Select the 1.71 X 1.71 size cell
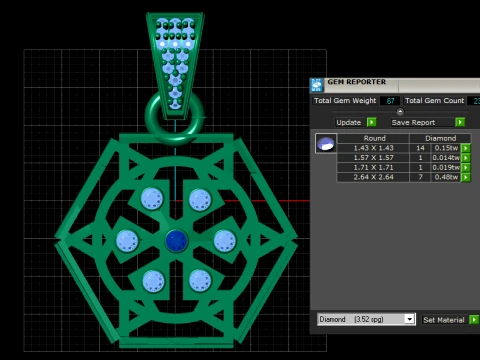Viewport: 480px width, 360px height. pos(373,167)
